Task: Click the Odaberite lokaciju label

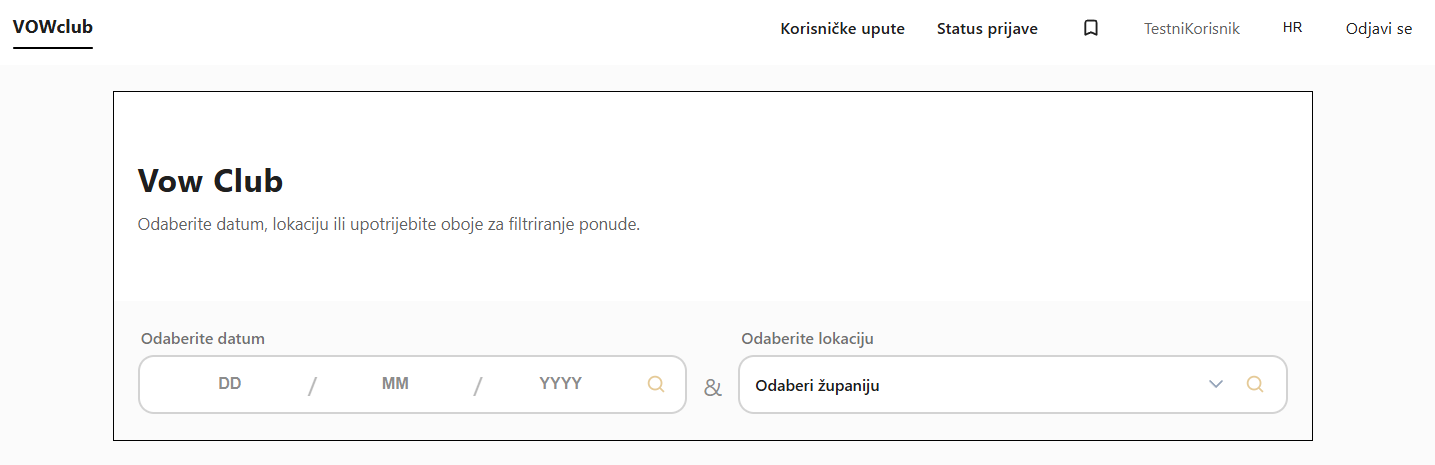Action: point(807,338)
